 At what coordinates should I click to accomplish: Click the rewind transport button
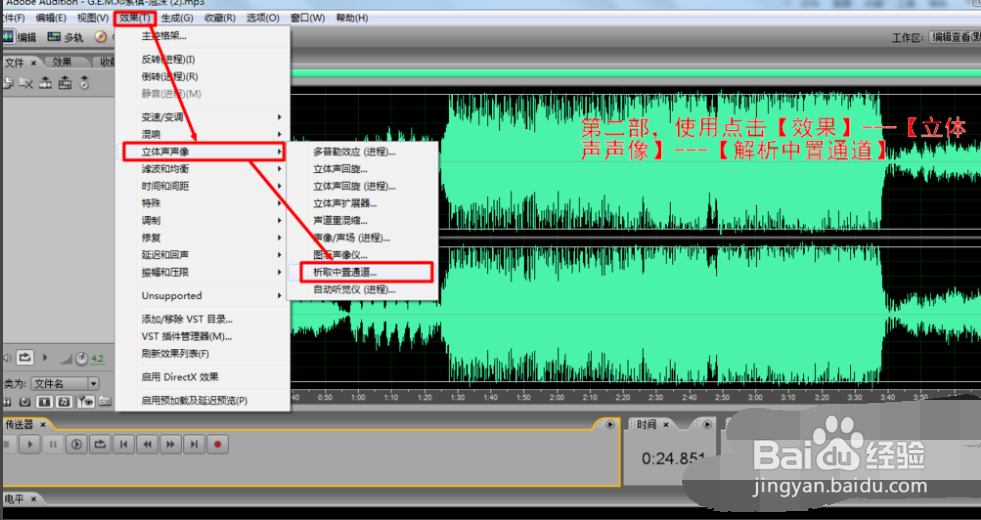click(x=148, y=444)
